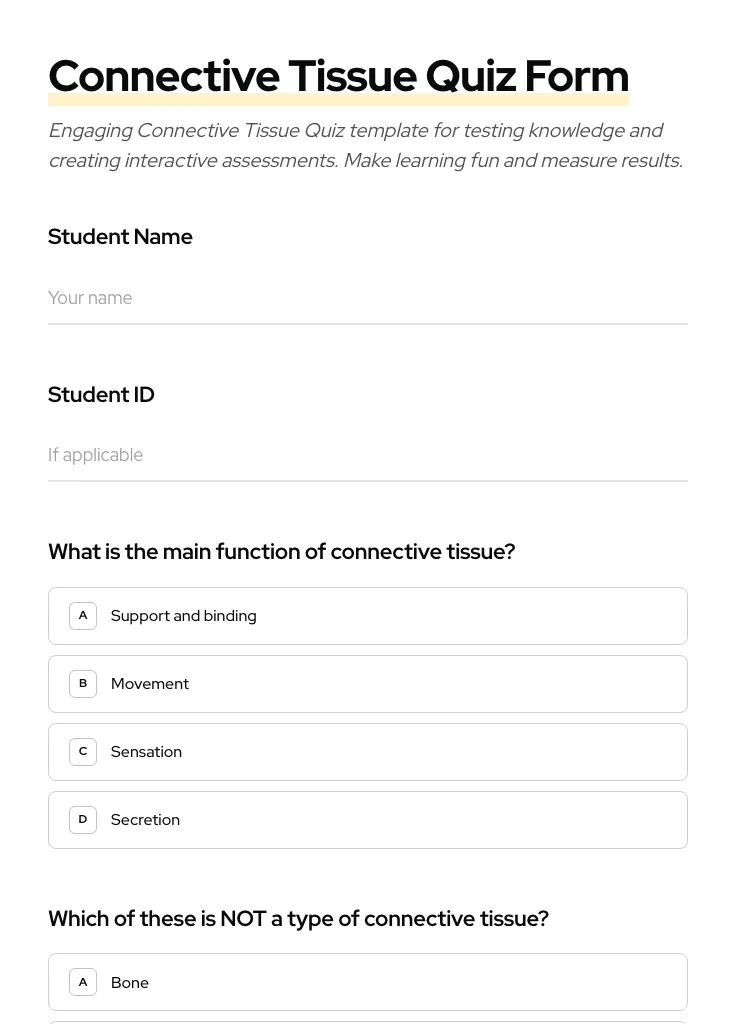Click the A badge next to Bone
This screenshot has height=1024, width=736.
(x=83, y=981)
